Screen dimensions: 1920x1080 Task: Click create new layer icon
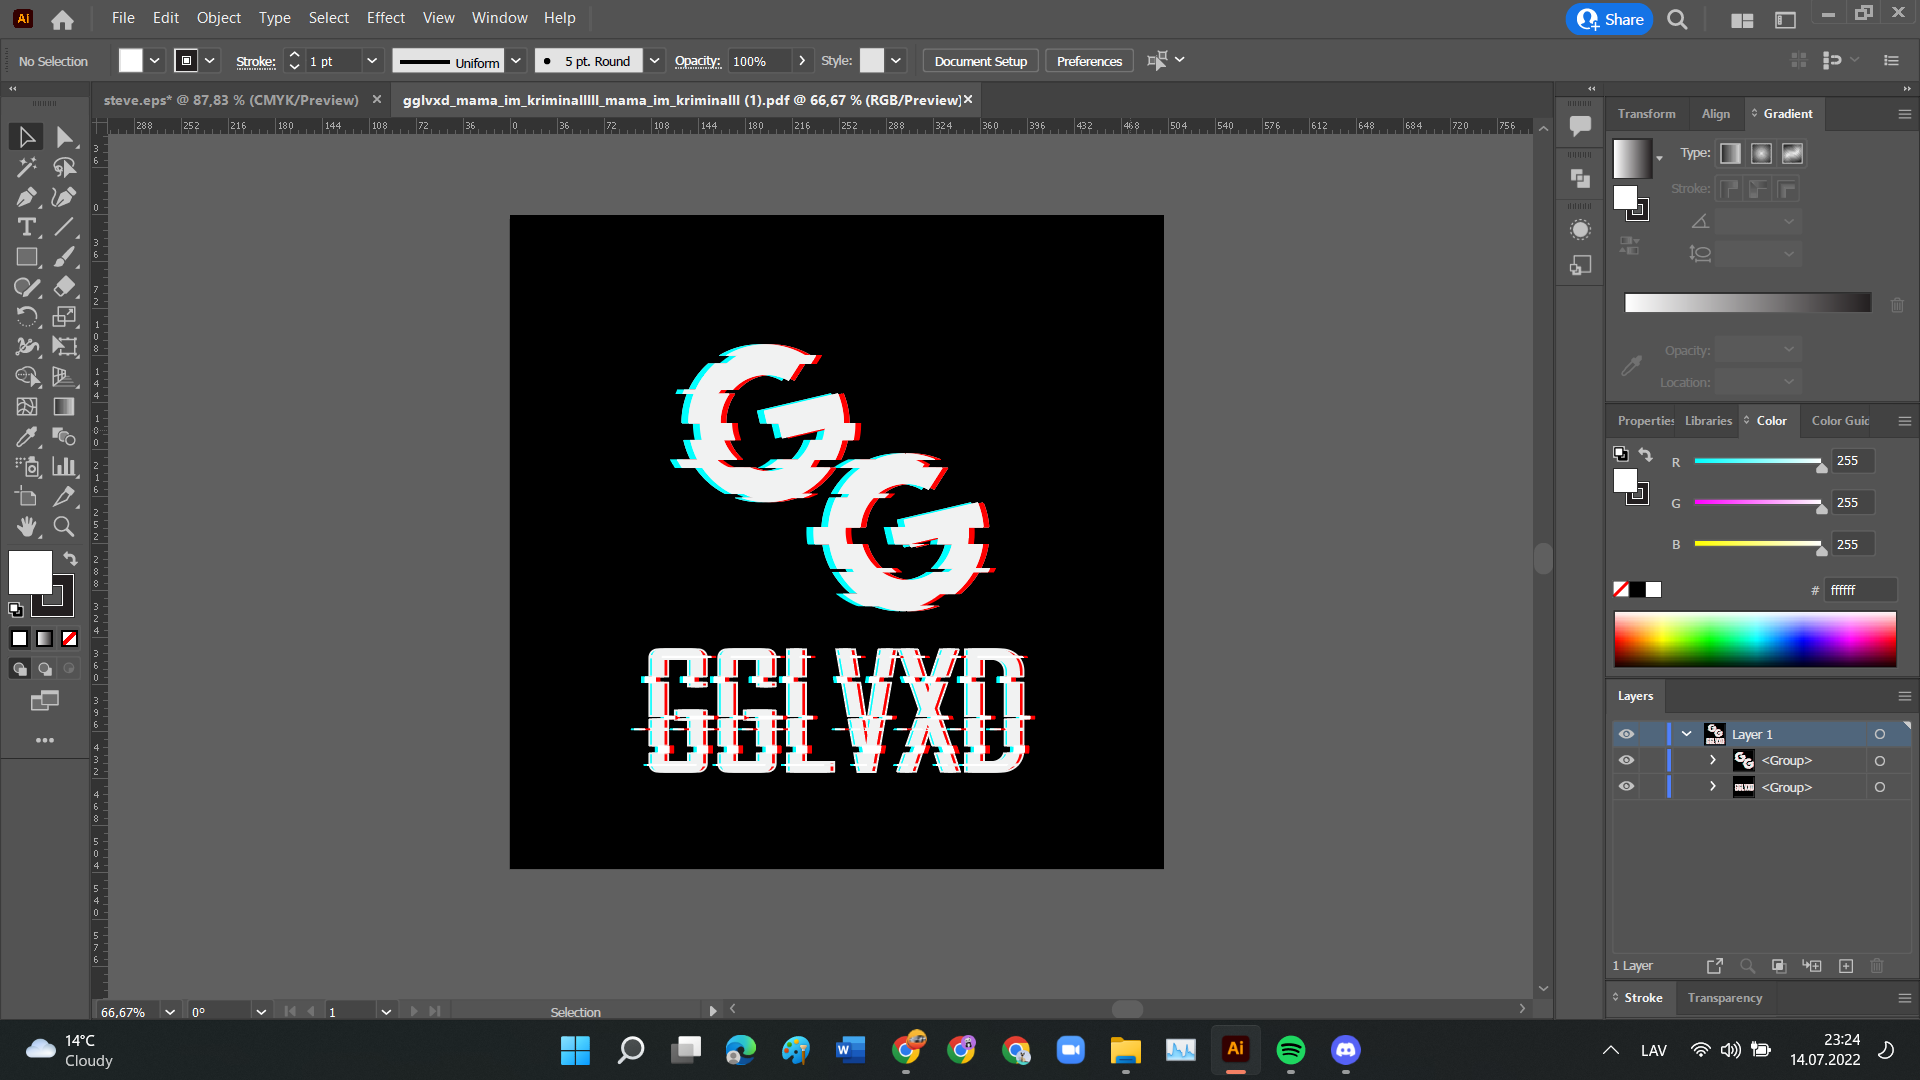[1846, 966]
